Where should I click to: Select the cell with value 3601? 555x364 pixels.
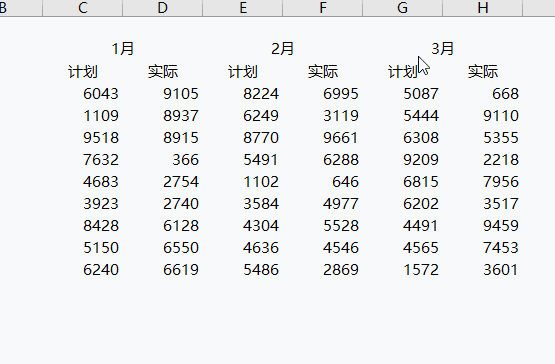click(482, 270)
